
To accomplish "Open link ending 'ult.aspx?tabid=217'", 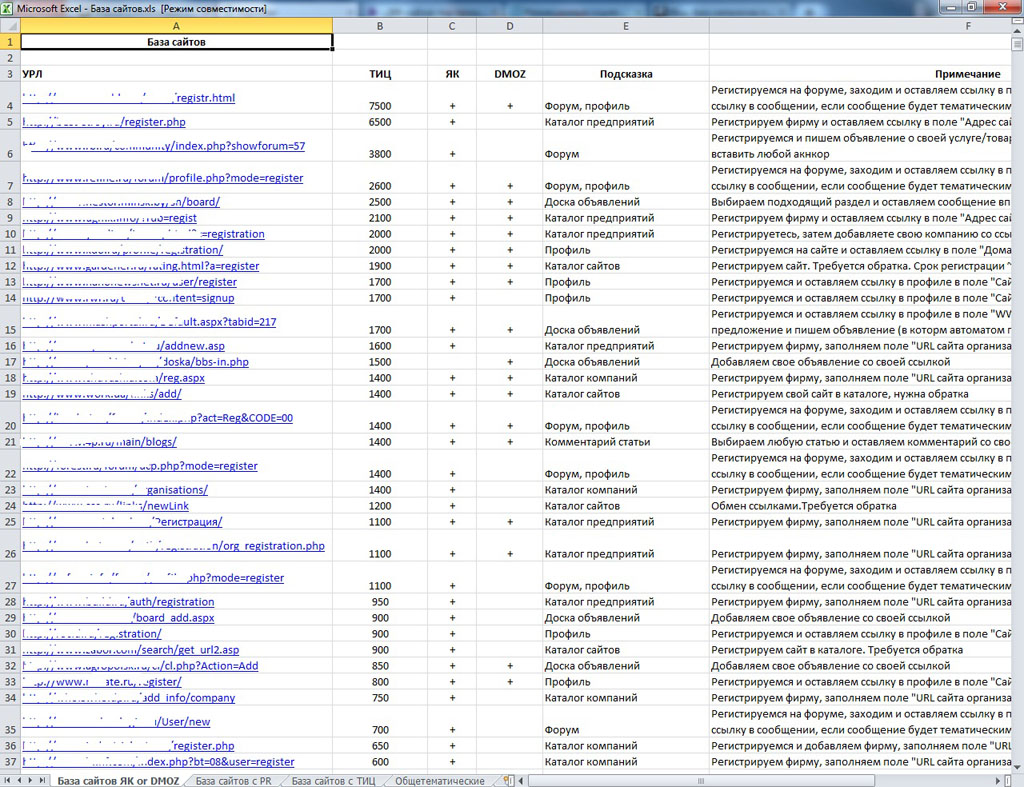I will click(x=149, y=321).
